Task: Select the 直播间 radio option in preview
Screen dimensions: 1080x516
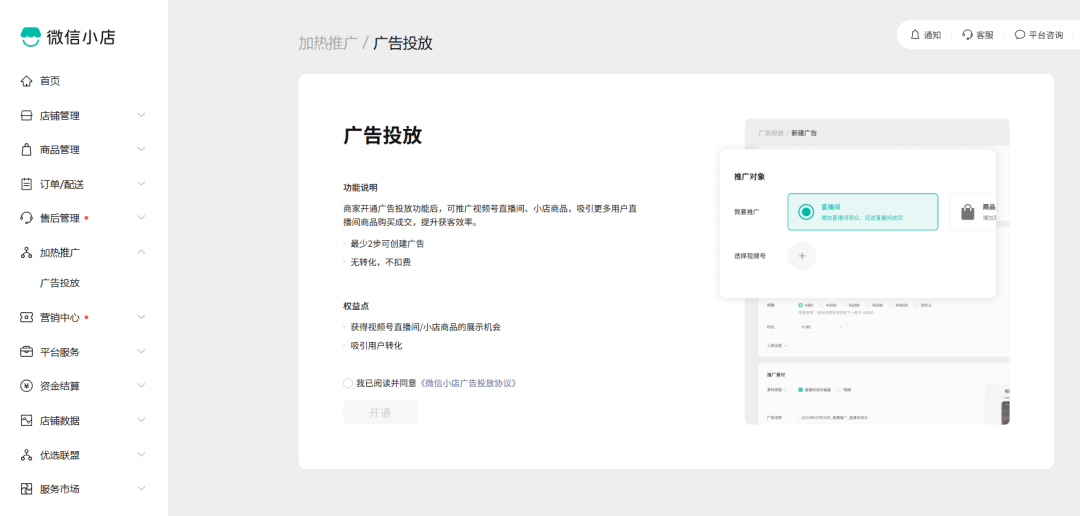Action: tap(806, 211)
